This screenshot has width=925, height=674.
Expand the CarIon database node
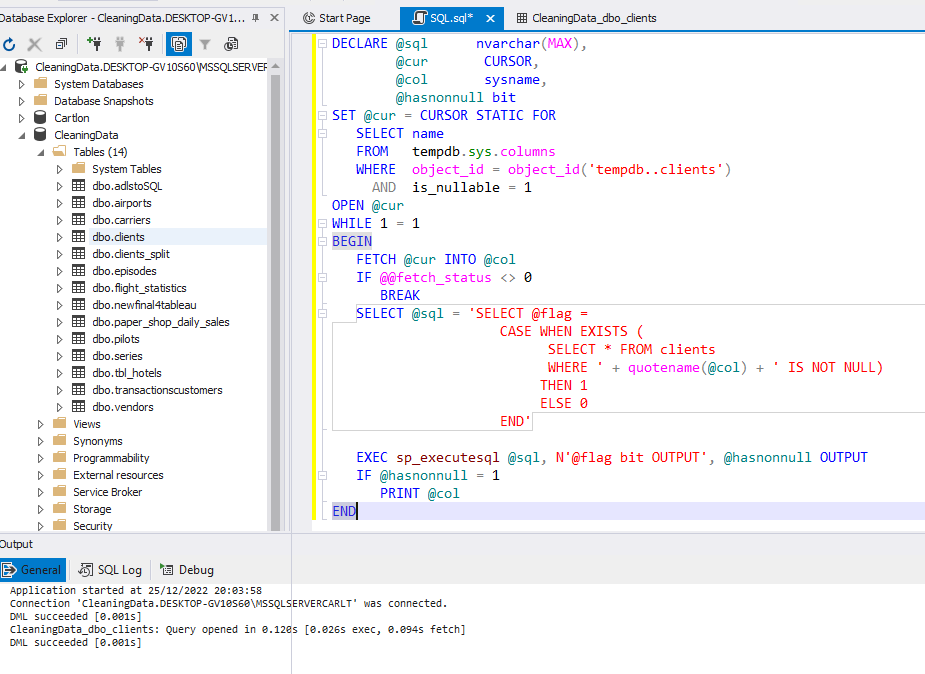[x=22, y=119]
